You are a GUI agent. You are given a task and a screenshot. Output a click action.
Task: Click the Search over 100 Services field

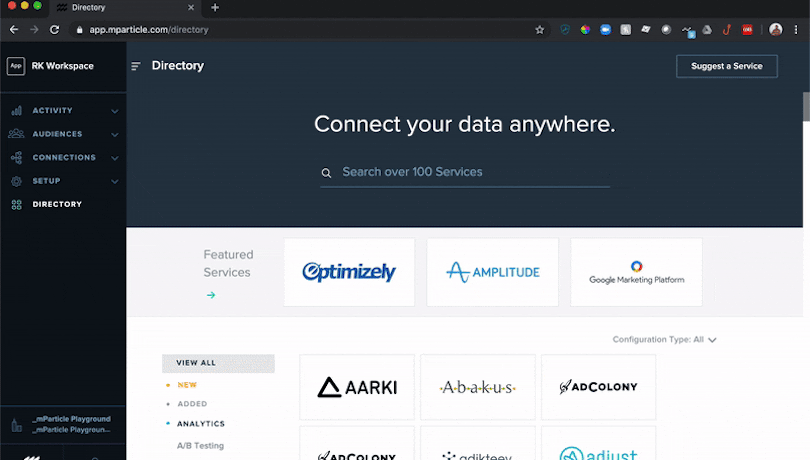click(465, 172)
